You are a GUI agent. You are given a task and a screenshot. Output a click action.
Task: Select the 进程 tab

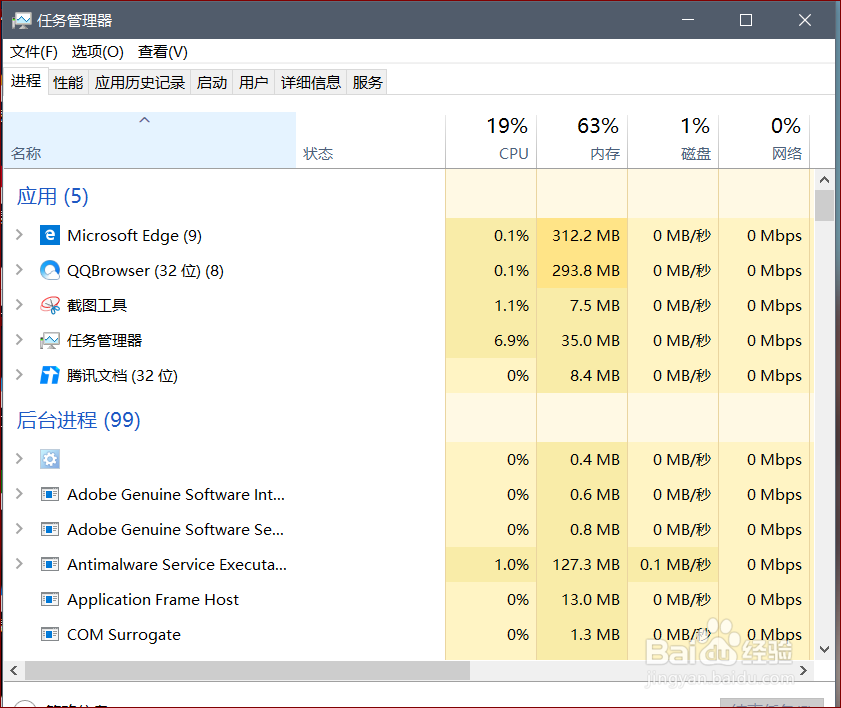(26, 81)
